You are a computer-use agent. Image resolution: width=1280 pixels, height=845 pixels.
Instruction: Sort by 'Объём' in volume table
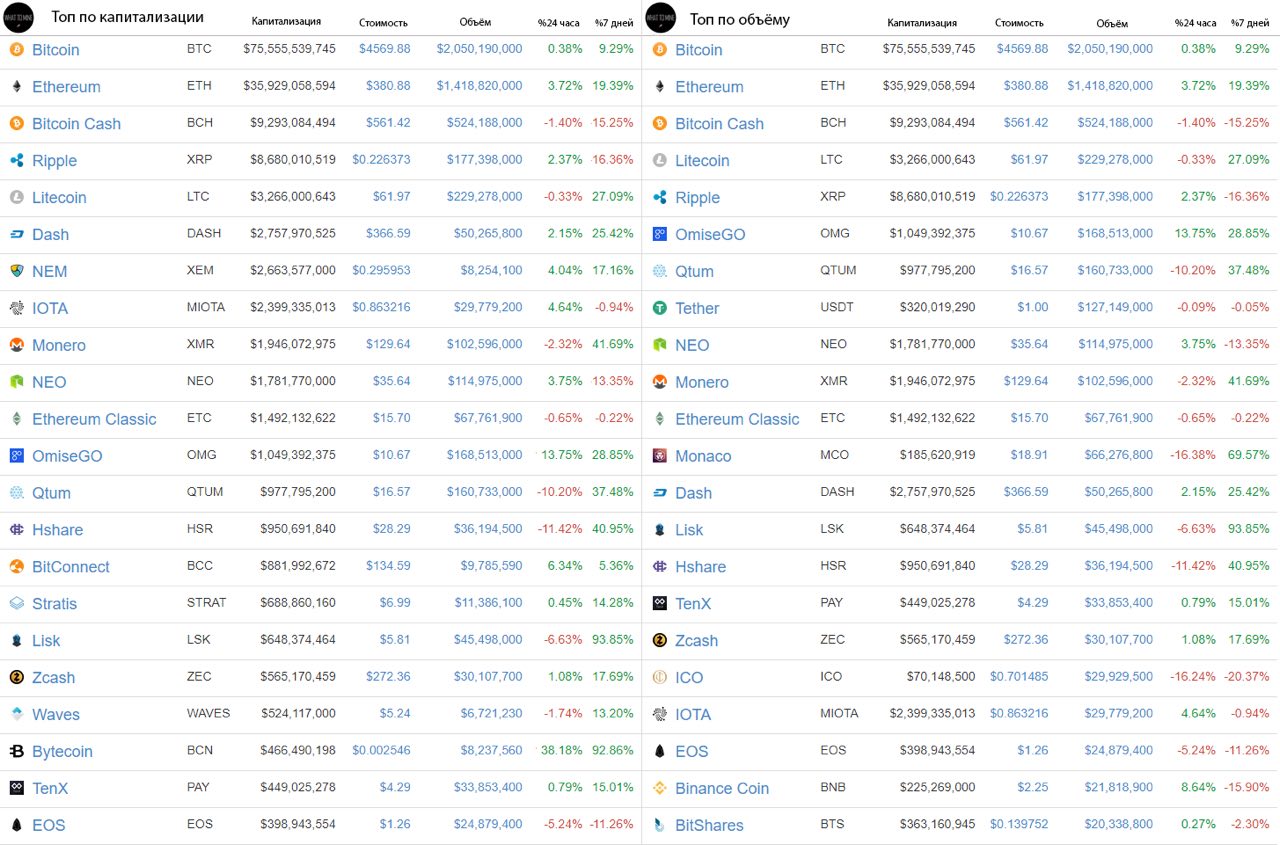[x=1111, y=22]
